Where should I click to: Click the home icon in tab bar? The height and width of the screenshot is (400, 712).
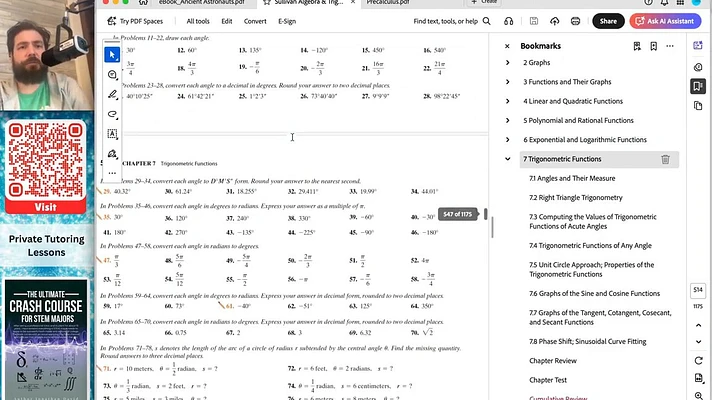point(143,2)
